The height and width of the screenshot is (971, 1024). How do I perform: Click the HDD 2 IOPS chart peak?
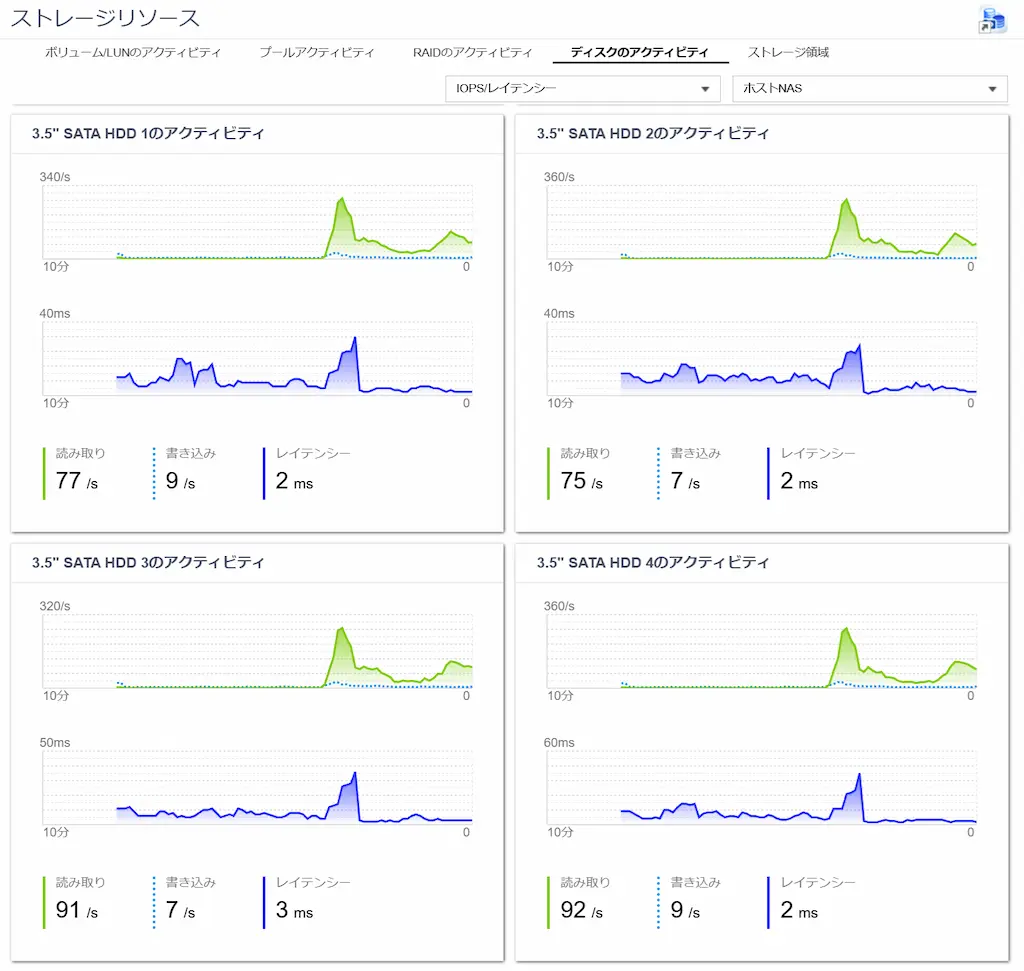click(x=846, y=200)
